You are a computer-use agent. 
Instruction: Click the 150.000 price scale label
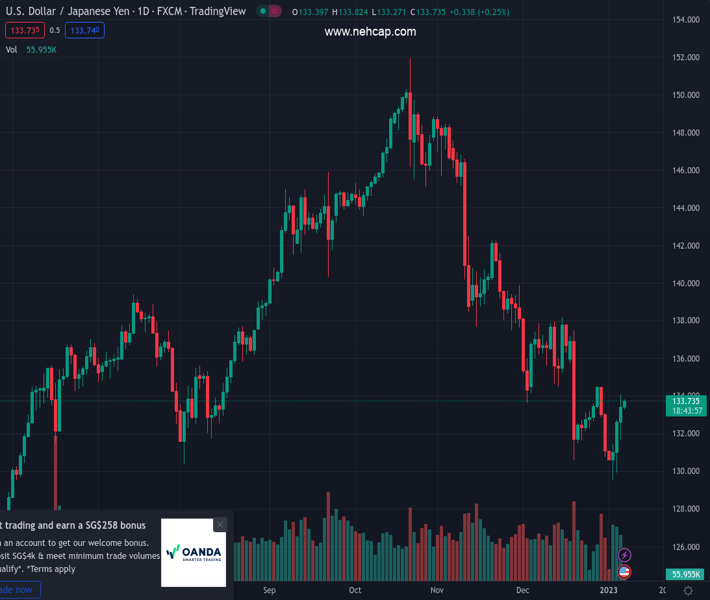click(x=685, y=96)
